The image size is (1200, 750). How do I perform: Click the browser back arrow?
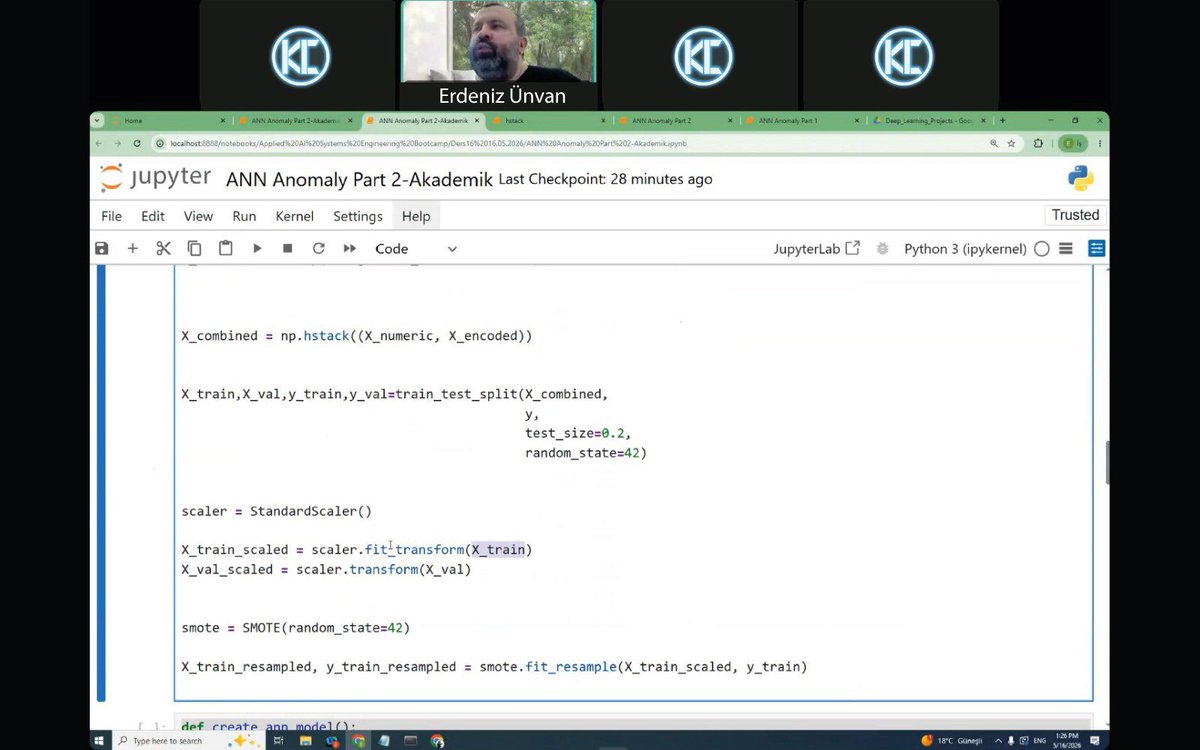100,143
